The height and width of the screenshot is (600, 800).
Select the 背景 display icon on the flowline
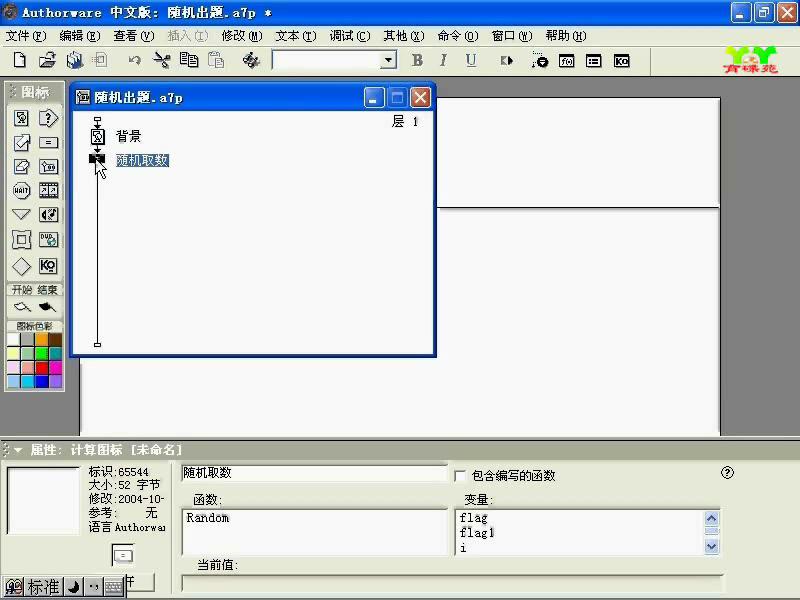click(x=97, y=136)
